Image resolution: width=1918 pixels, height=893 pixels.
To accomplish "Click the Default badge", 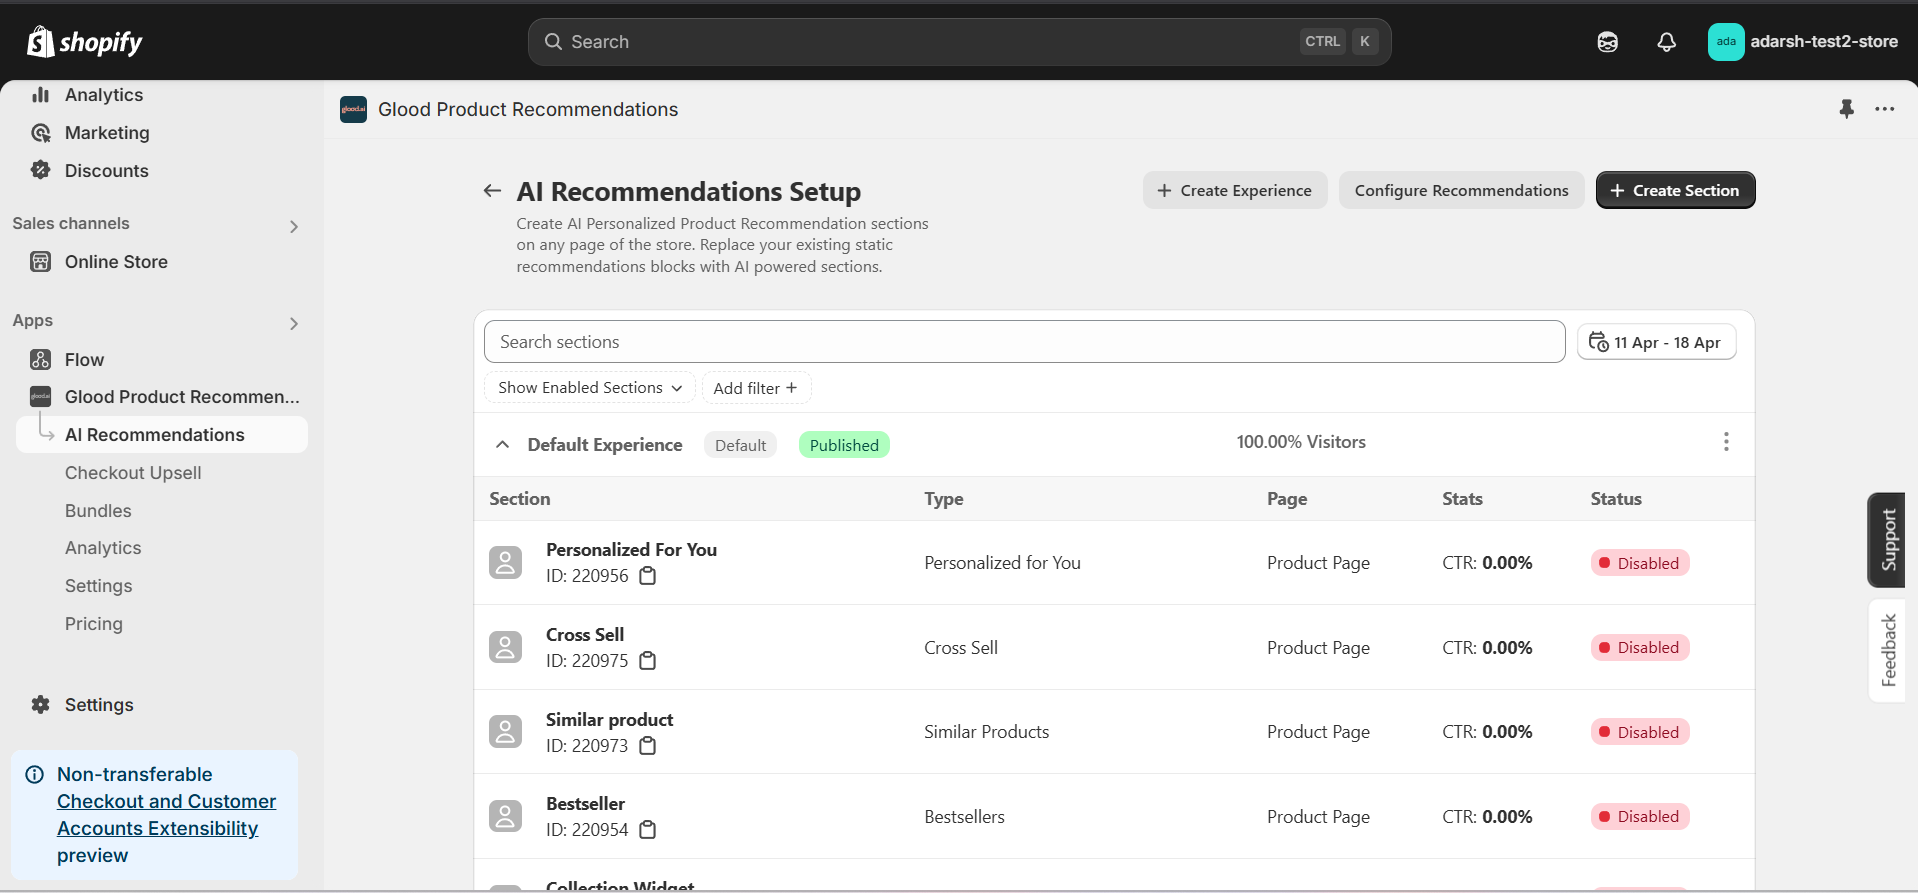I will pos(740,445).
